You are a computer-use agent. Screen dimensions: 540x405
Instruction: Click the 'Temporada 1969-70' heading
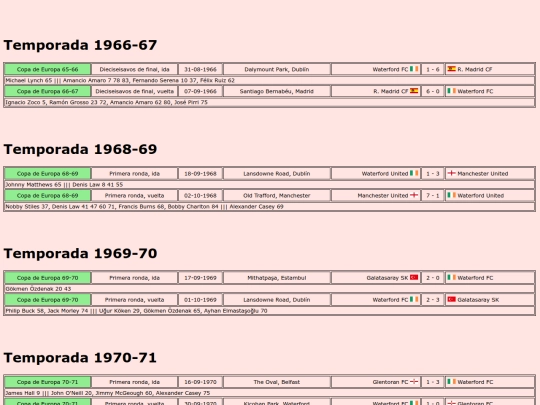pos(80,254)
